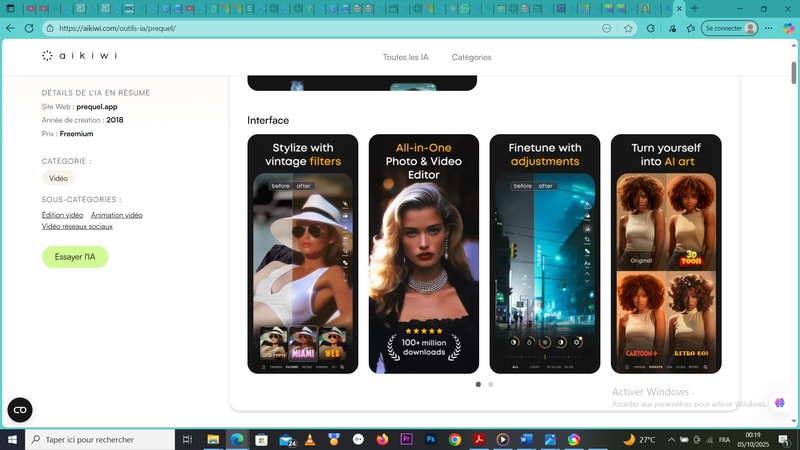Open the Catégories menu item
The image size is (800, 450).
click(x=471, y=57)
